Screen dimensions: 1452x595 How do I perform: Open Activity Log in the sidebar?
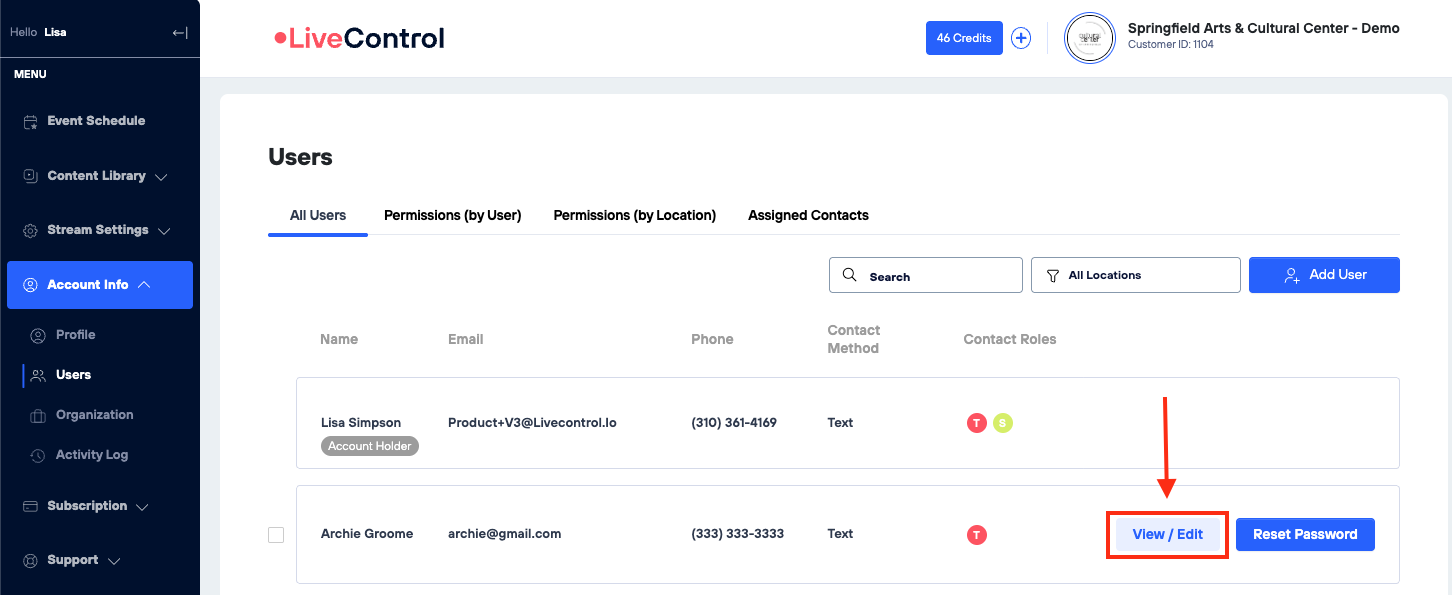pos(91,455)
